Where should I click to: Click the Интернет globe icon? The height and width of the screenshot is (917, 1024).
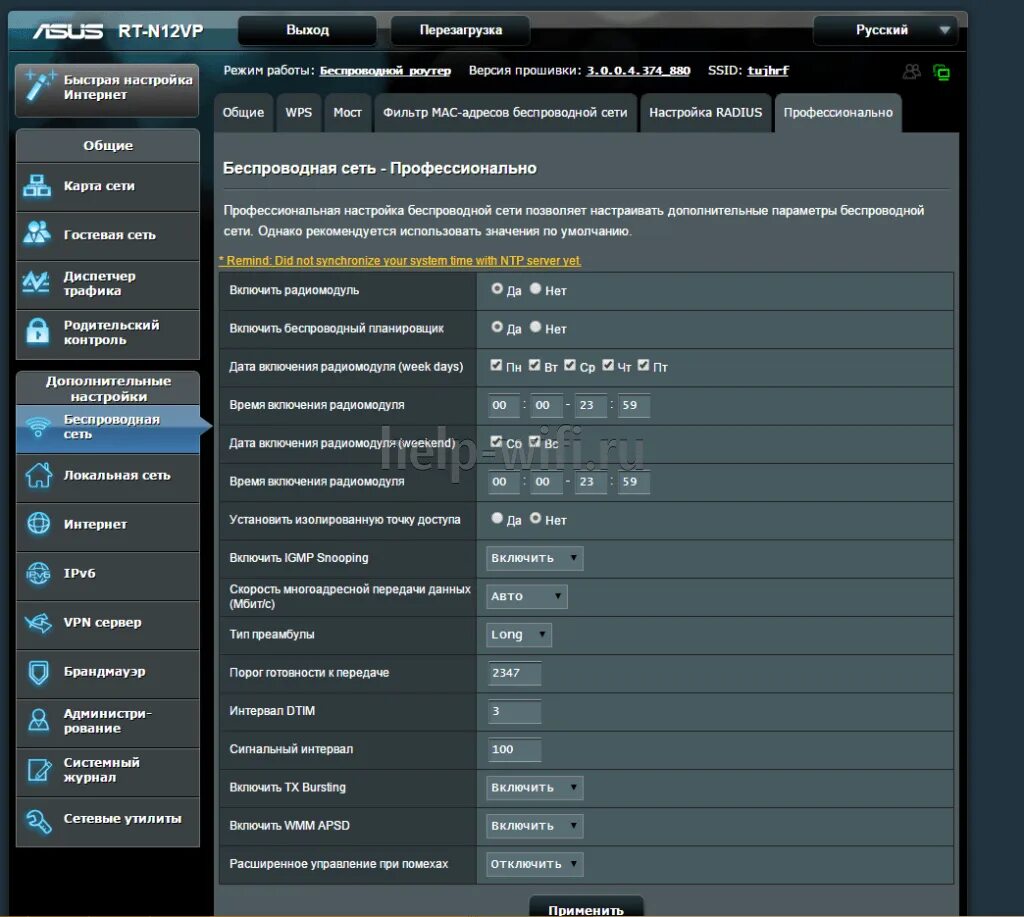[x=39, y=524]
